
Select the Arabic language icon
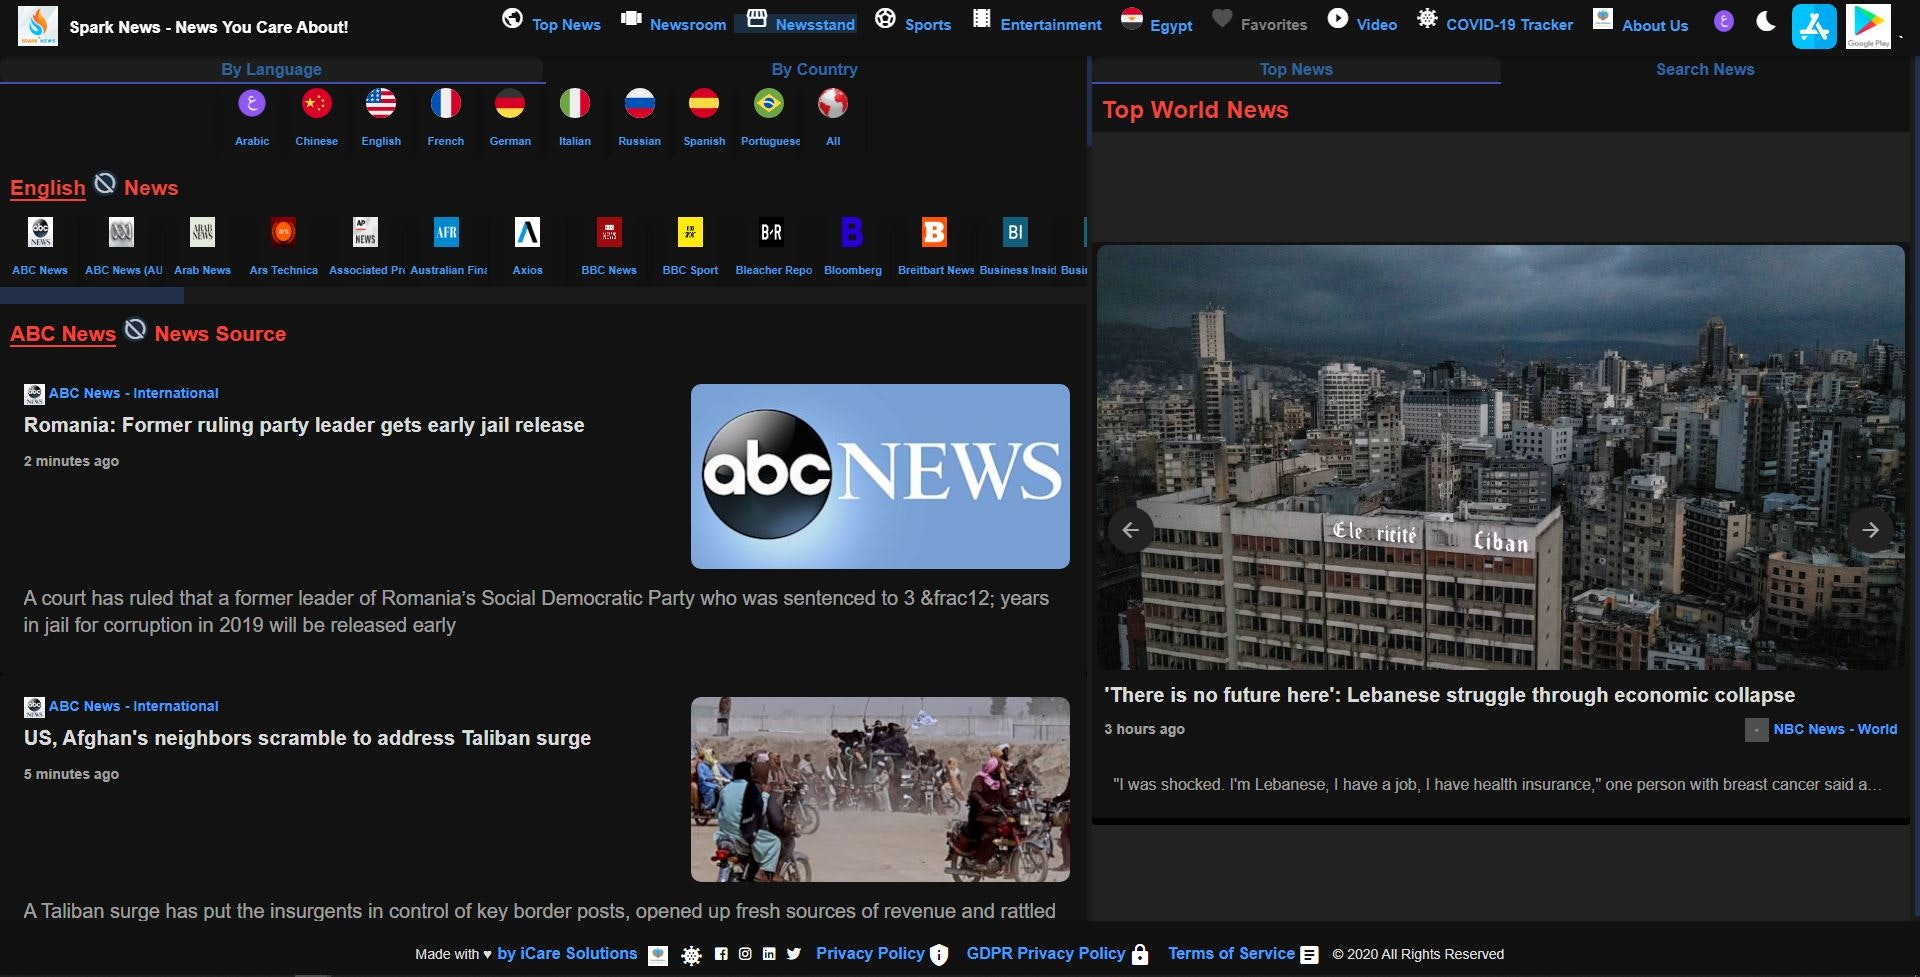[251, 104]
